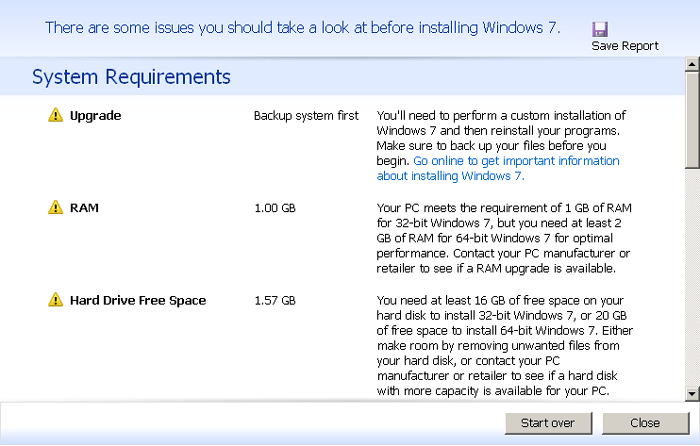Click the Upgrade requirement label
The image size is (700, 446).
(x=95, y=116)
